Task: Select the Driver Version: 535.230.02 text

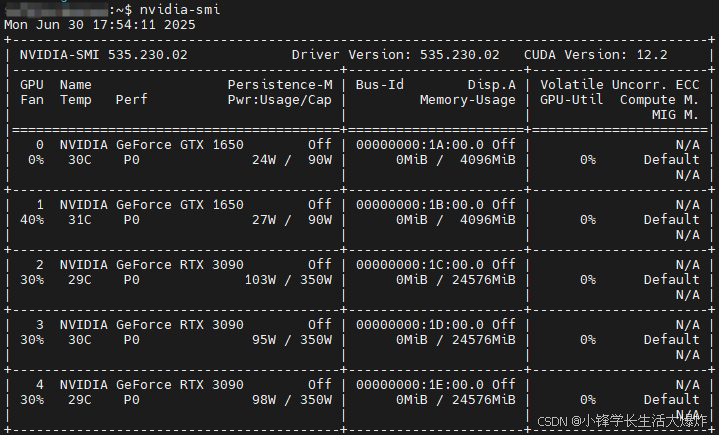Action: click(x=396, y=55)
